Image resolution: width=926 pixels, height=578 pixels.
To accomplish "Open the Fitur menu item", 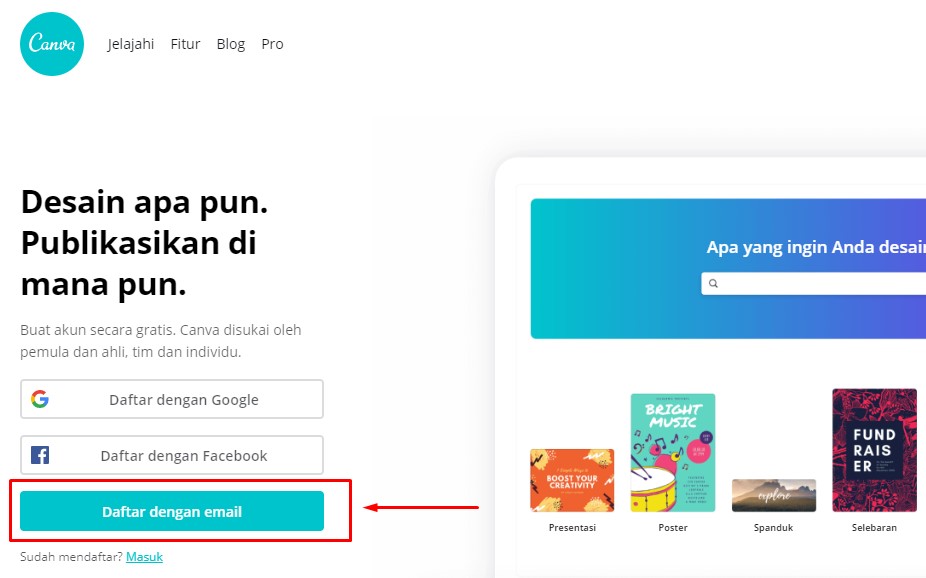I will pos(185,44).
